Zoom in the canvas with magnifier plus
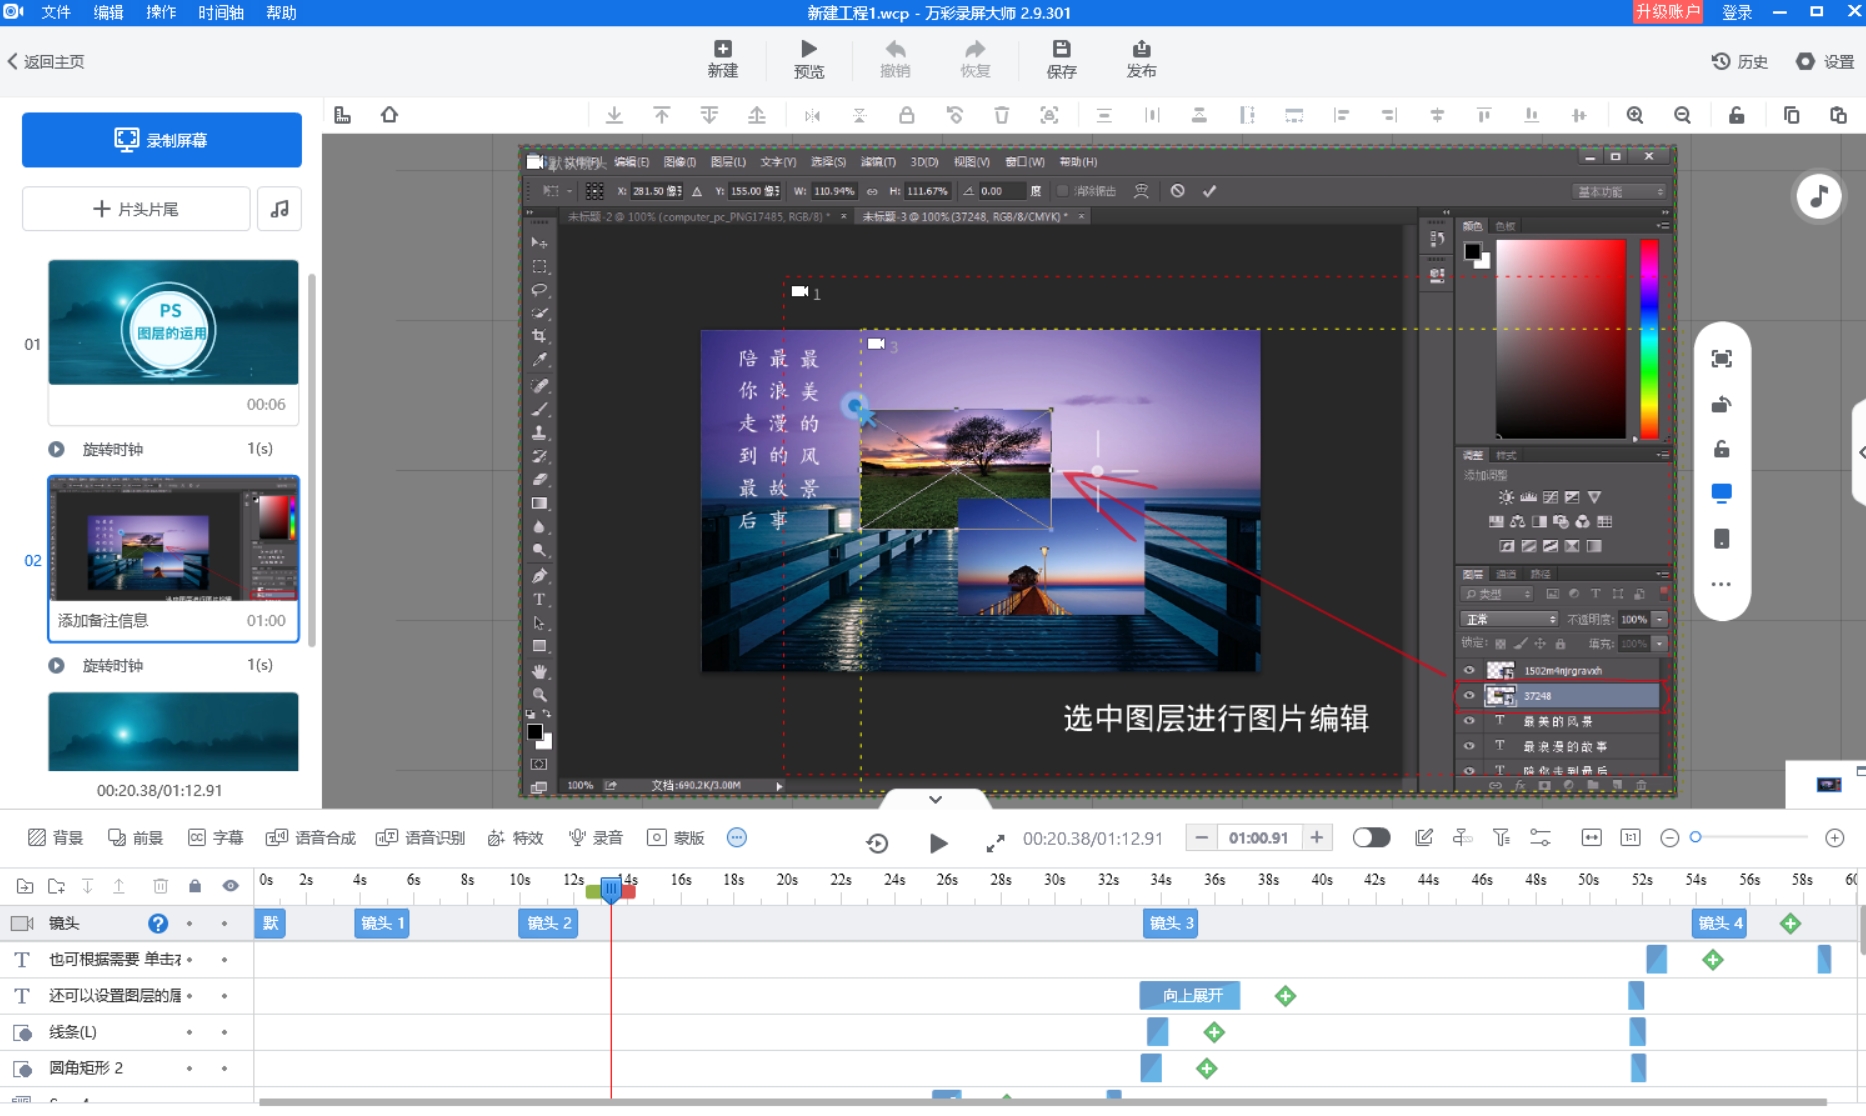Screen dimensions: 1866x1116 [x=1635, y=115]
